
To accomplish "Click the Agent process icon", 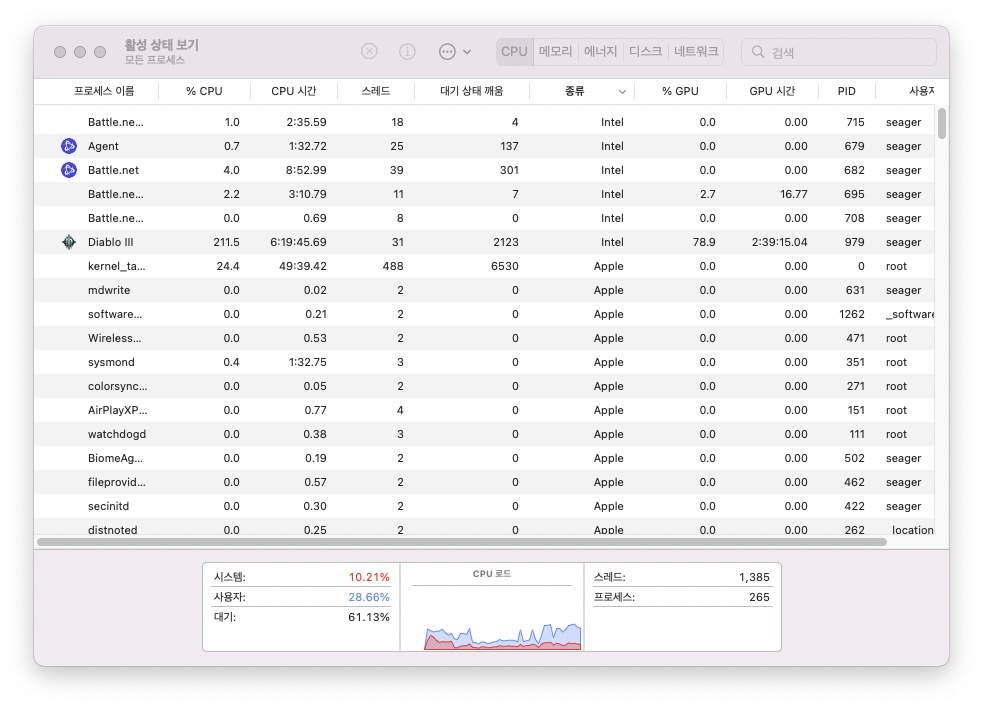I will click(x=69, y=146).
